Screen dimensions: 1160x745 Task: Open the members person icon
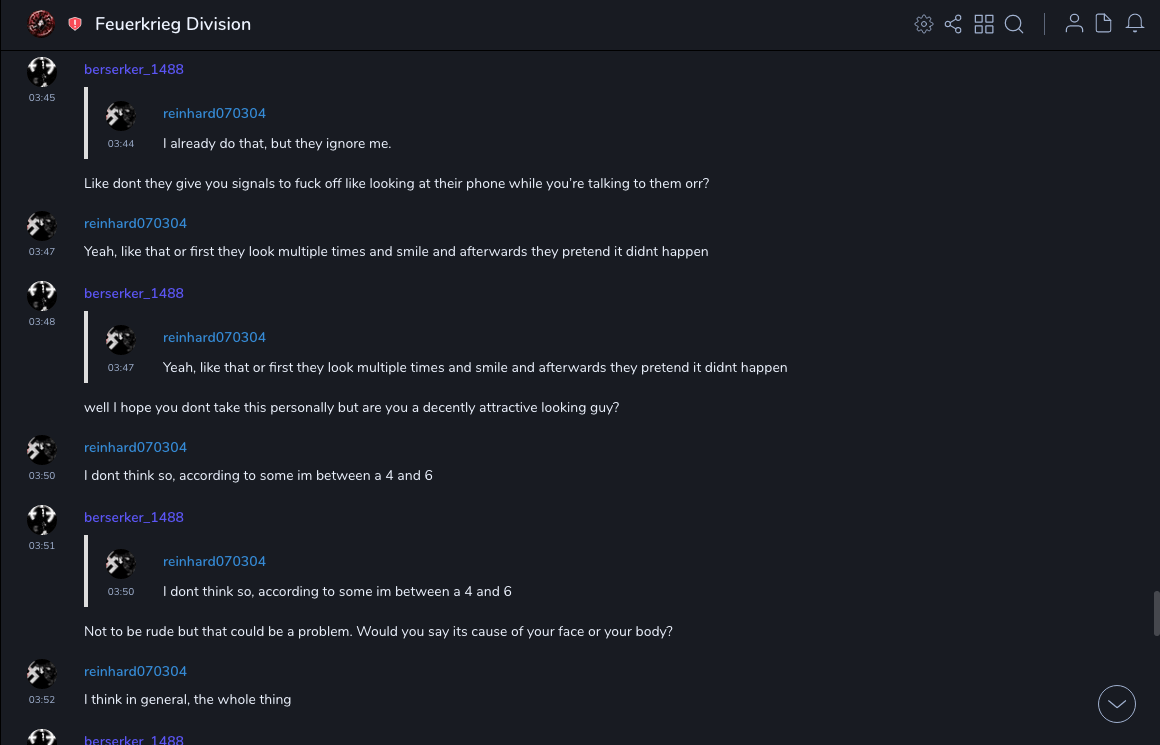tap(1074, 24)
